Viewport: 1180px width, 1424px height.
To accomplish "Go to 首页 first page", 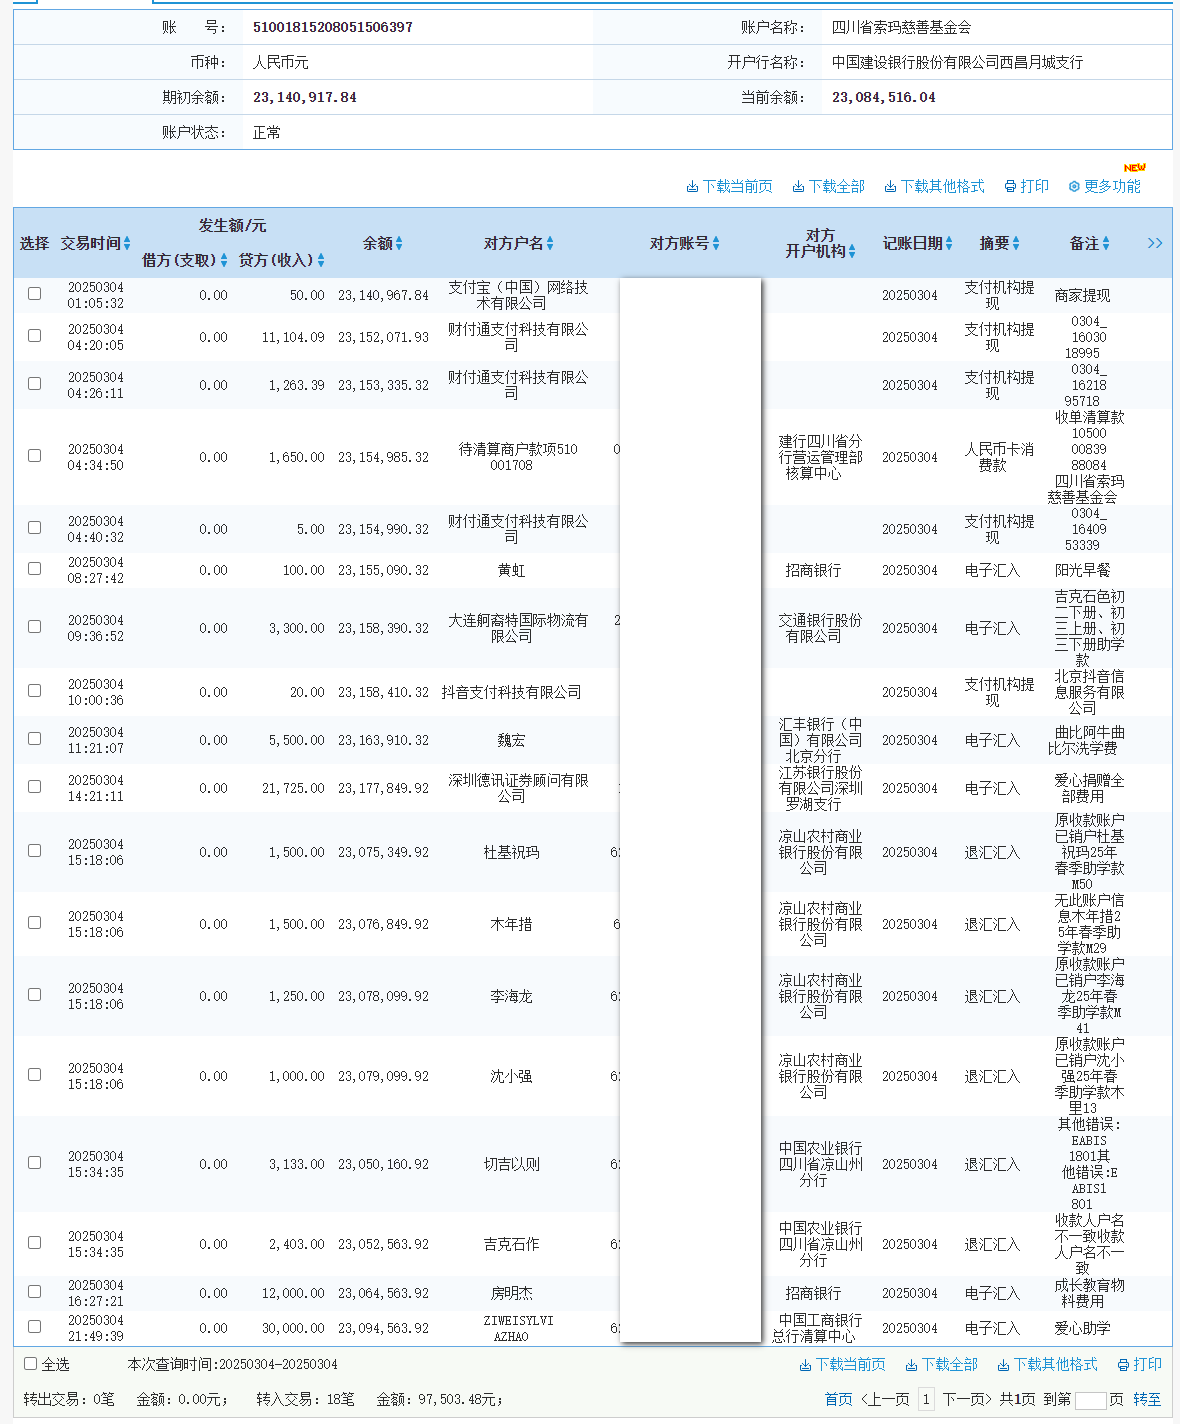I will click(x=838, y=1400).
